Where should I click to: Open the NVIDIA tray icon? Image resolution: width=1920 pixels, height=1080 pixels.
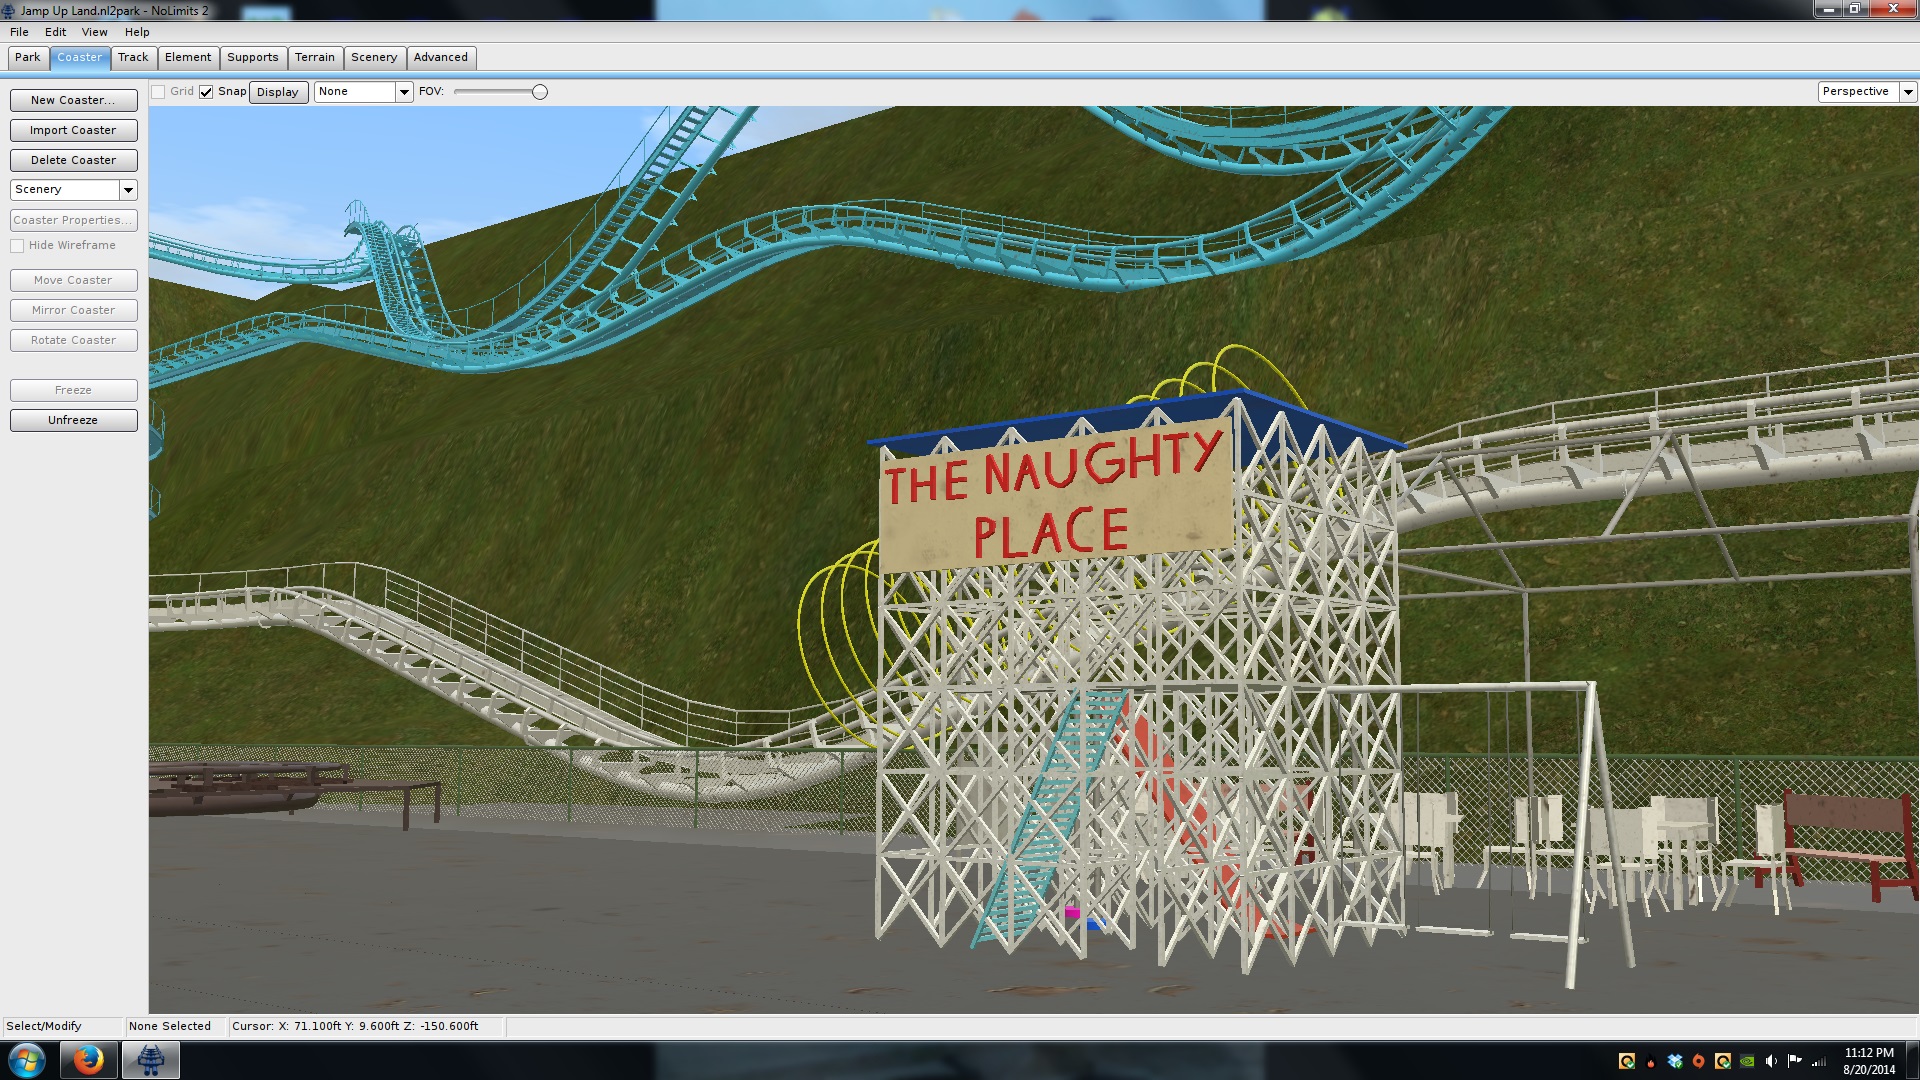pyautogui.click(x=1747, y=1061)
